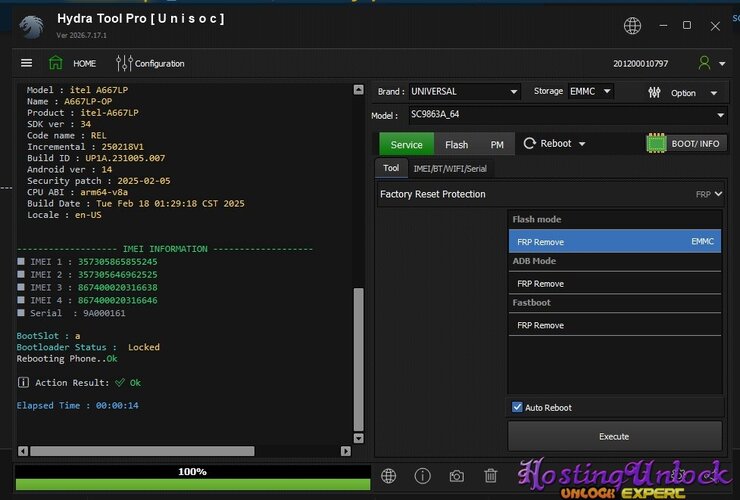Image resolution: width=740 pixels, height=500 pixels.
Task: Click Serial value 9A000161
Action: click(x=104, y=313)
